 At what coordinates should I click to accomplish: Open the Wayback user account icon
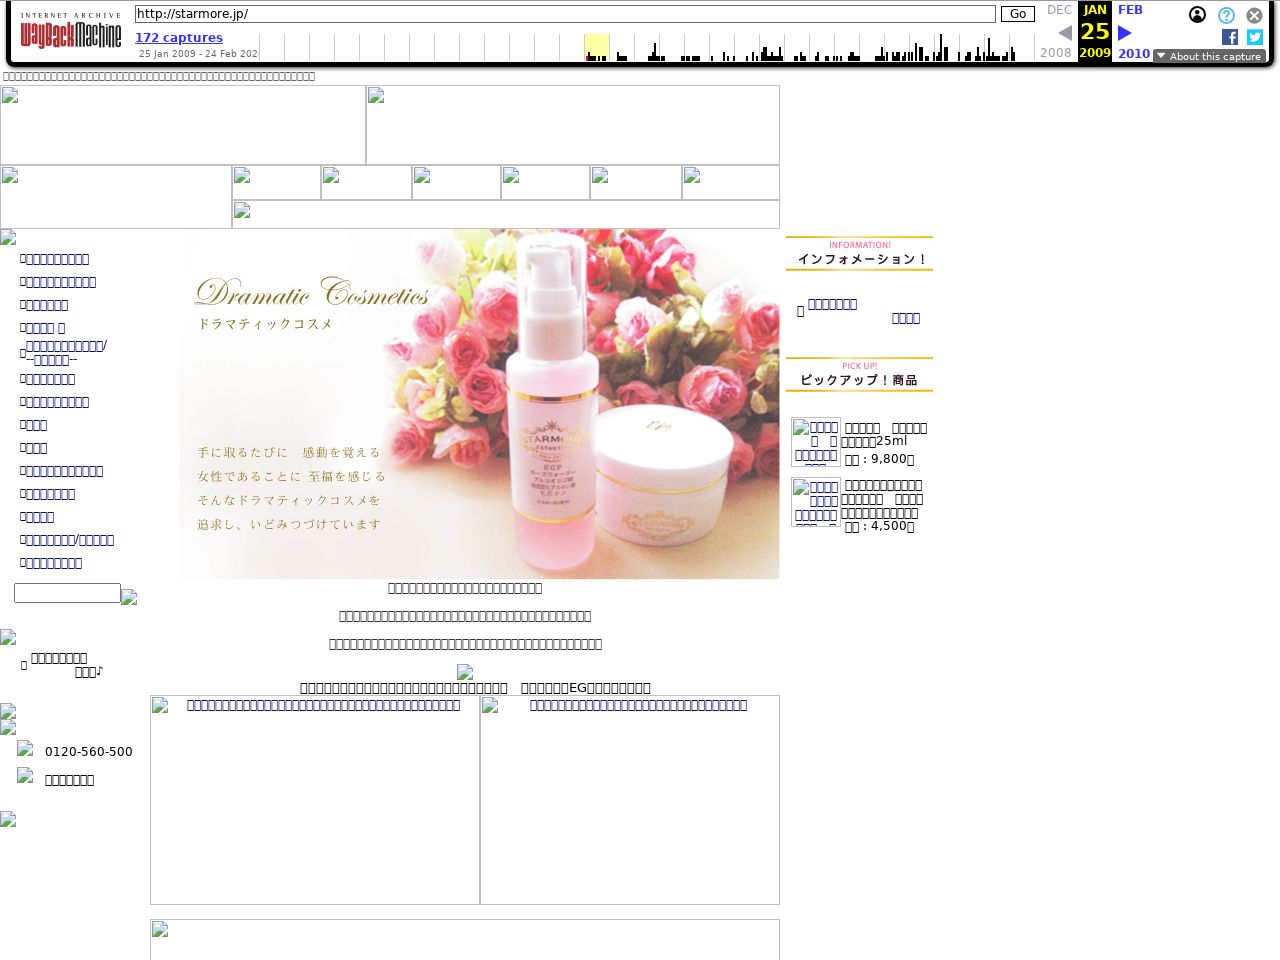pos(1197,15)
